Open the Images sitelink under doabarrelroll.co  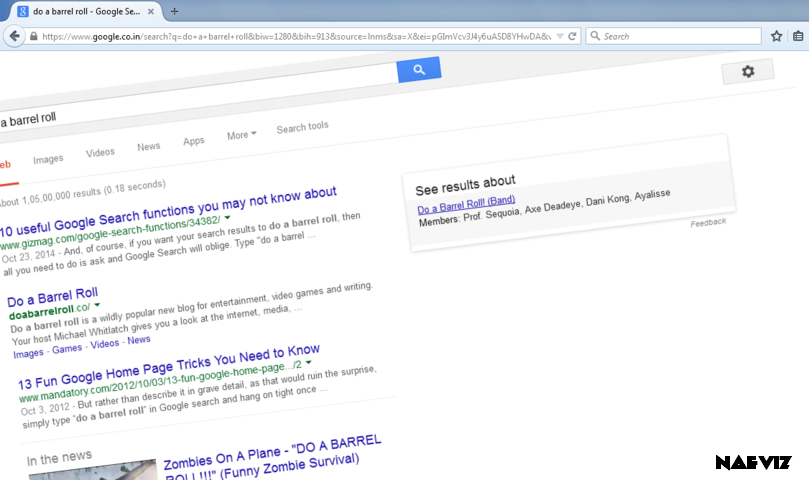(28, 354)
